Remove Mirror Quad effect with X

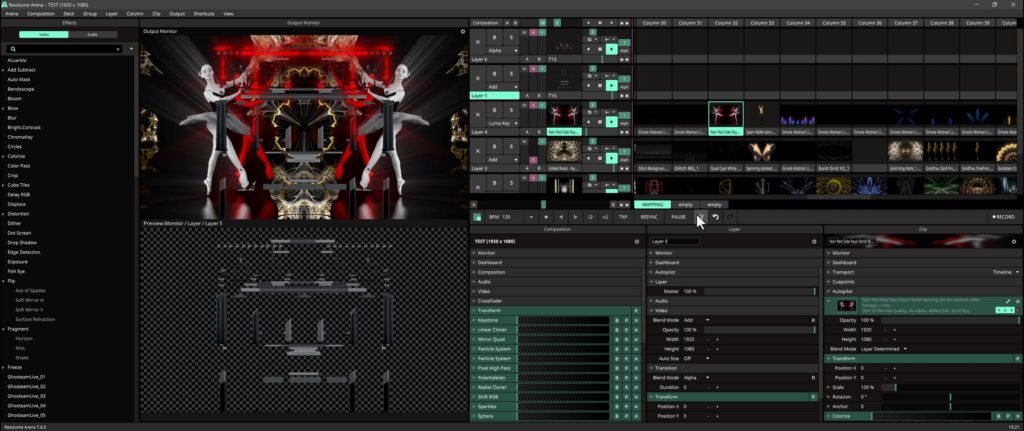point(635,340)
